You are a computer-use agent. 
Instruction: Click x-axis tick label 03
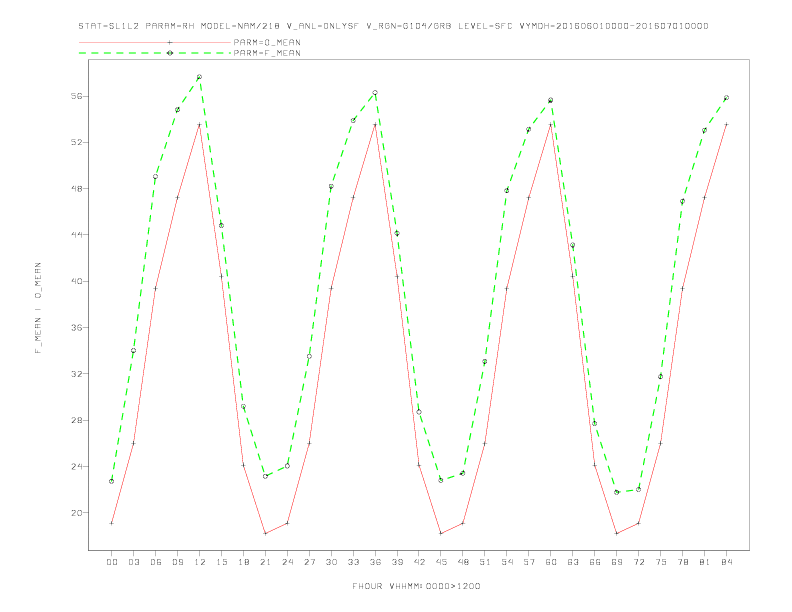click(x=133, y=562)
